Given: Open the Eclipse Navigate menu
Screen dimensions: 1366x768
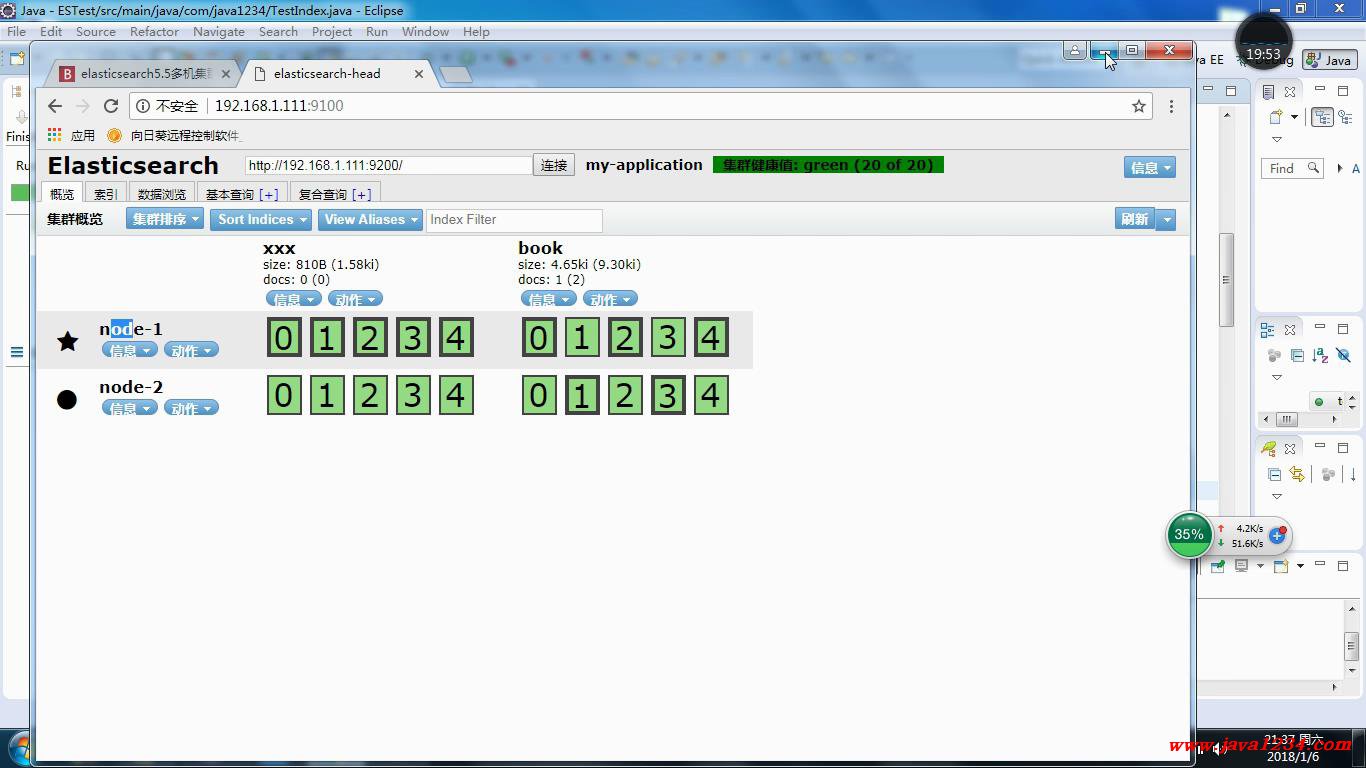Looking at the screenshot, I should 219,31.
